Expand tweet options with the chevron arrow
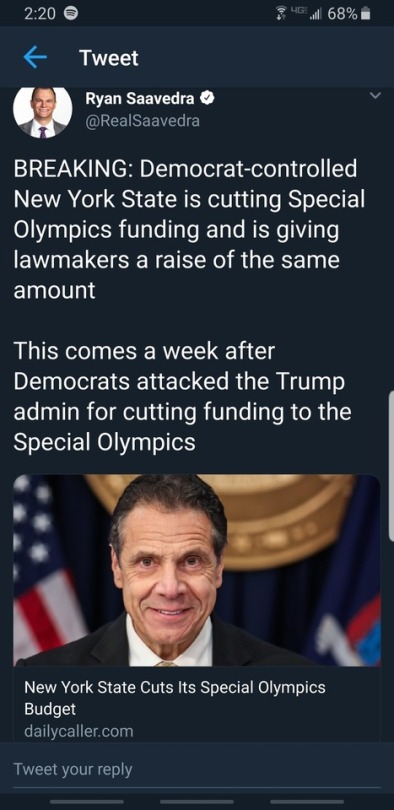The height and width of the screenshot is (810, 394). tap(375, 96)
